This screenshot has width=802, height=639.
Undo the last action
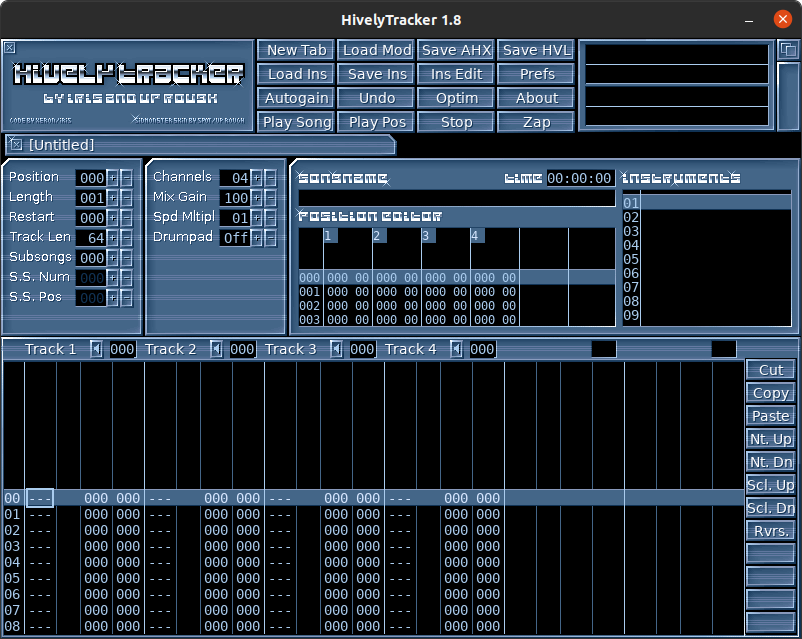(376, 98)
